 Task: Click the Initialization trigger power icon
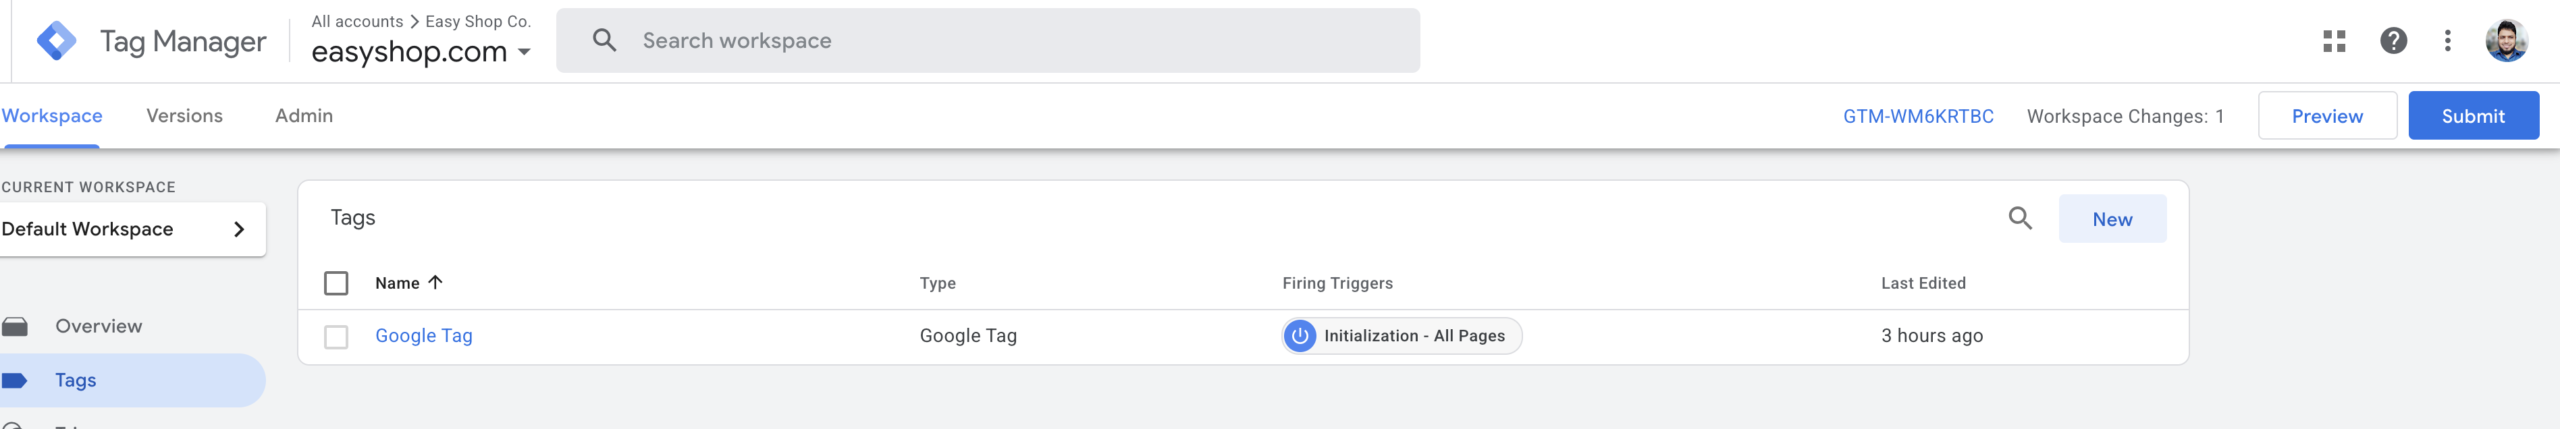pyautogui.click(x=1299, y=336)
